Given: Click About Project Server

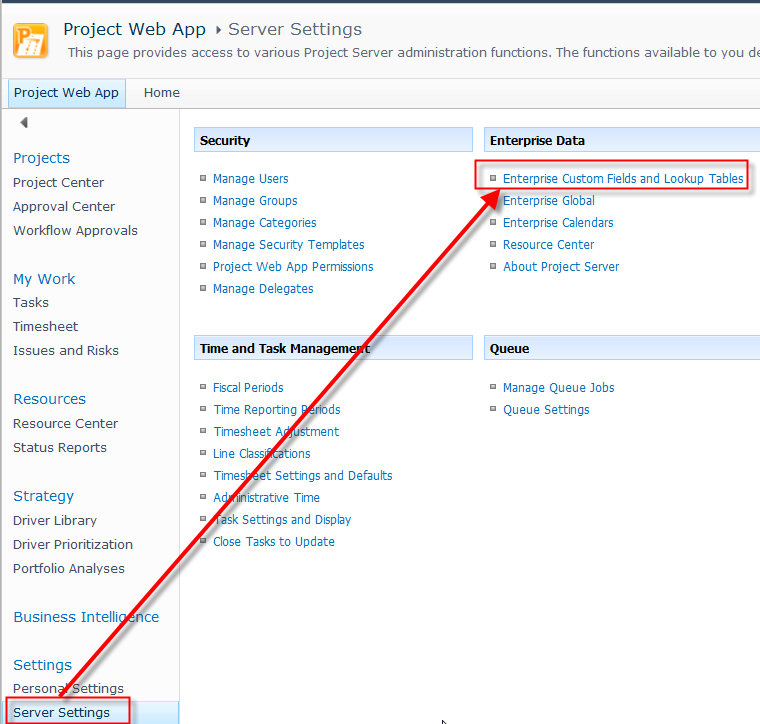Looking at the screenshot, I should pyautogui.click(x=561, y=267).
